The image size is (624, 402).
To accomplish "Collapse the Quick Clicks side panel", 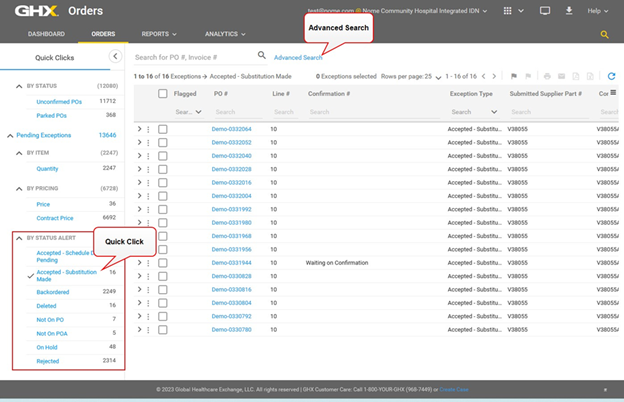I will coord(114,57).
